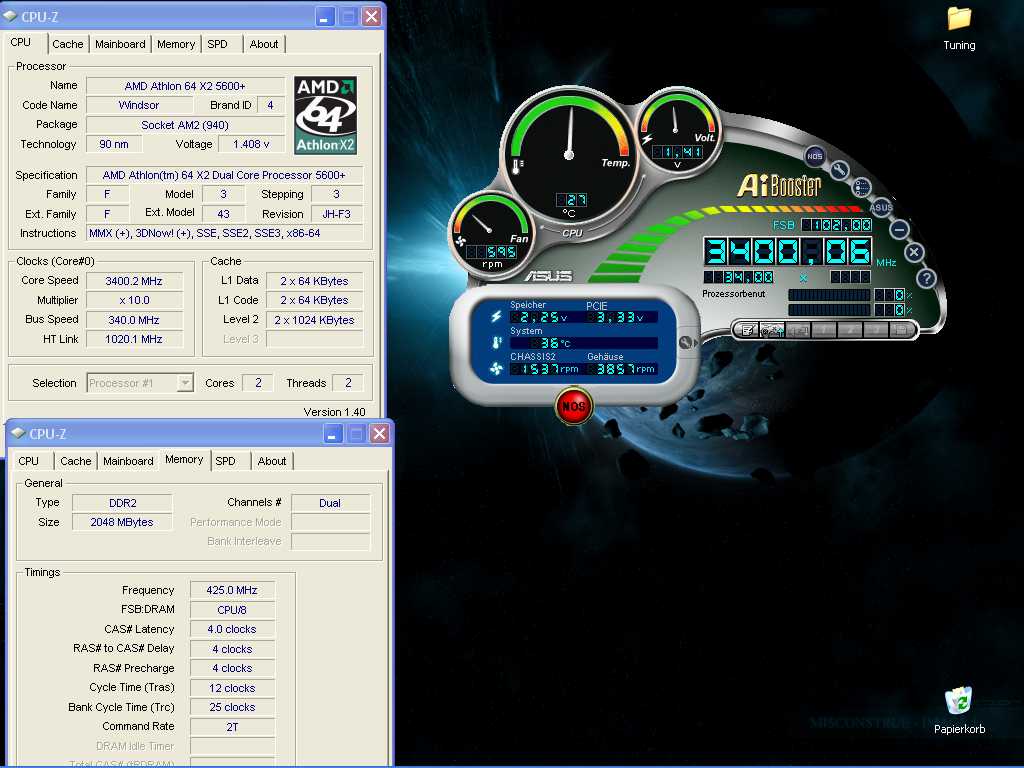Click the top CPU-Z window title icon
The height and width of the screenshot is (768, 1024).
tap(10, 16)
